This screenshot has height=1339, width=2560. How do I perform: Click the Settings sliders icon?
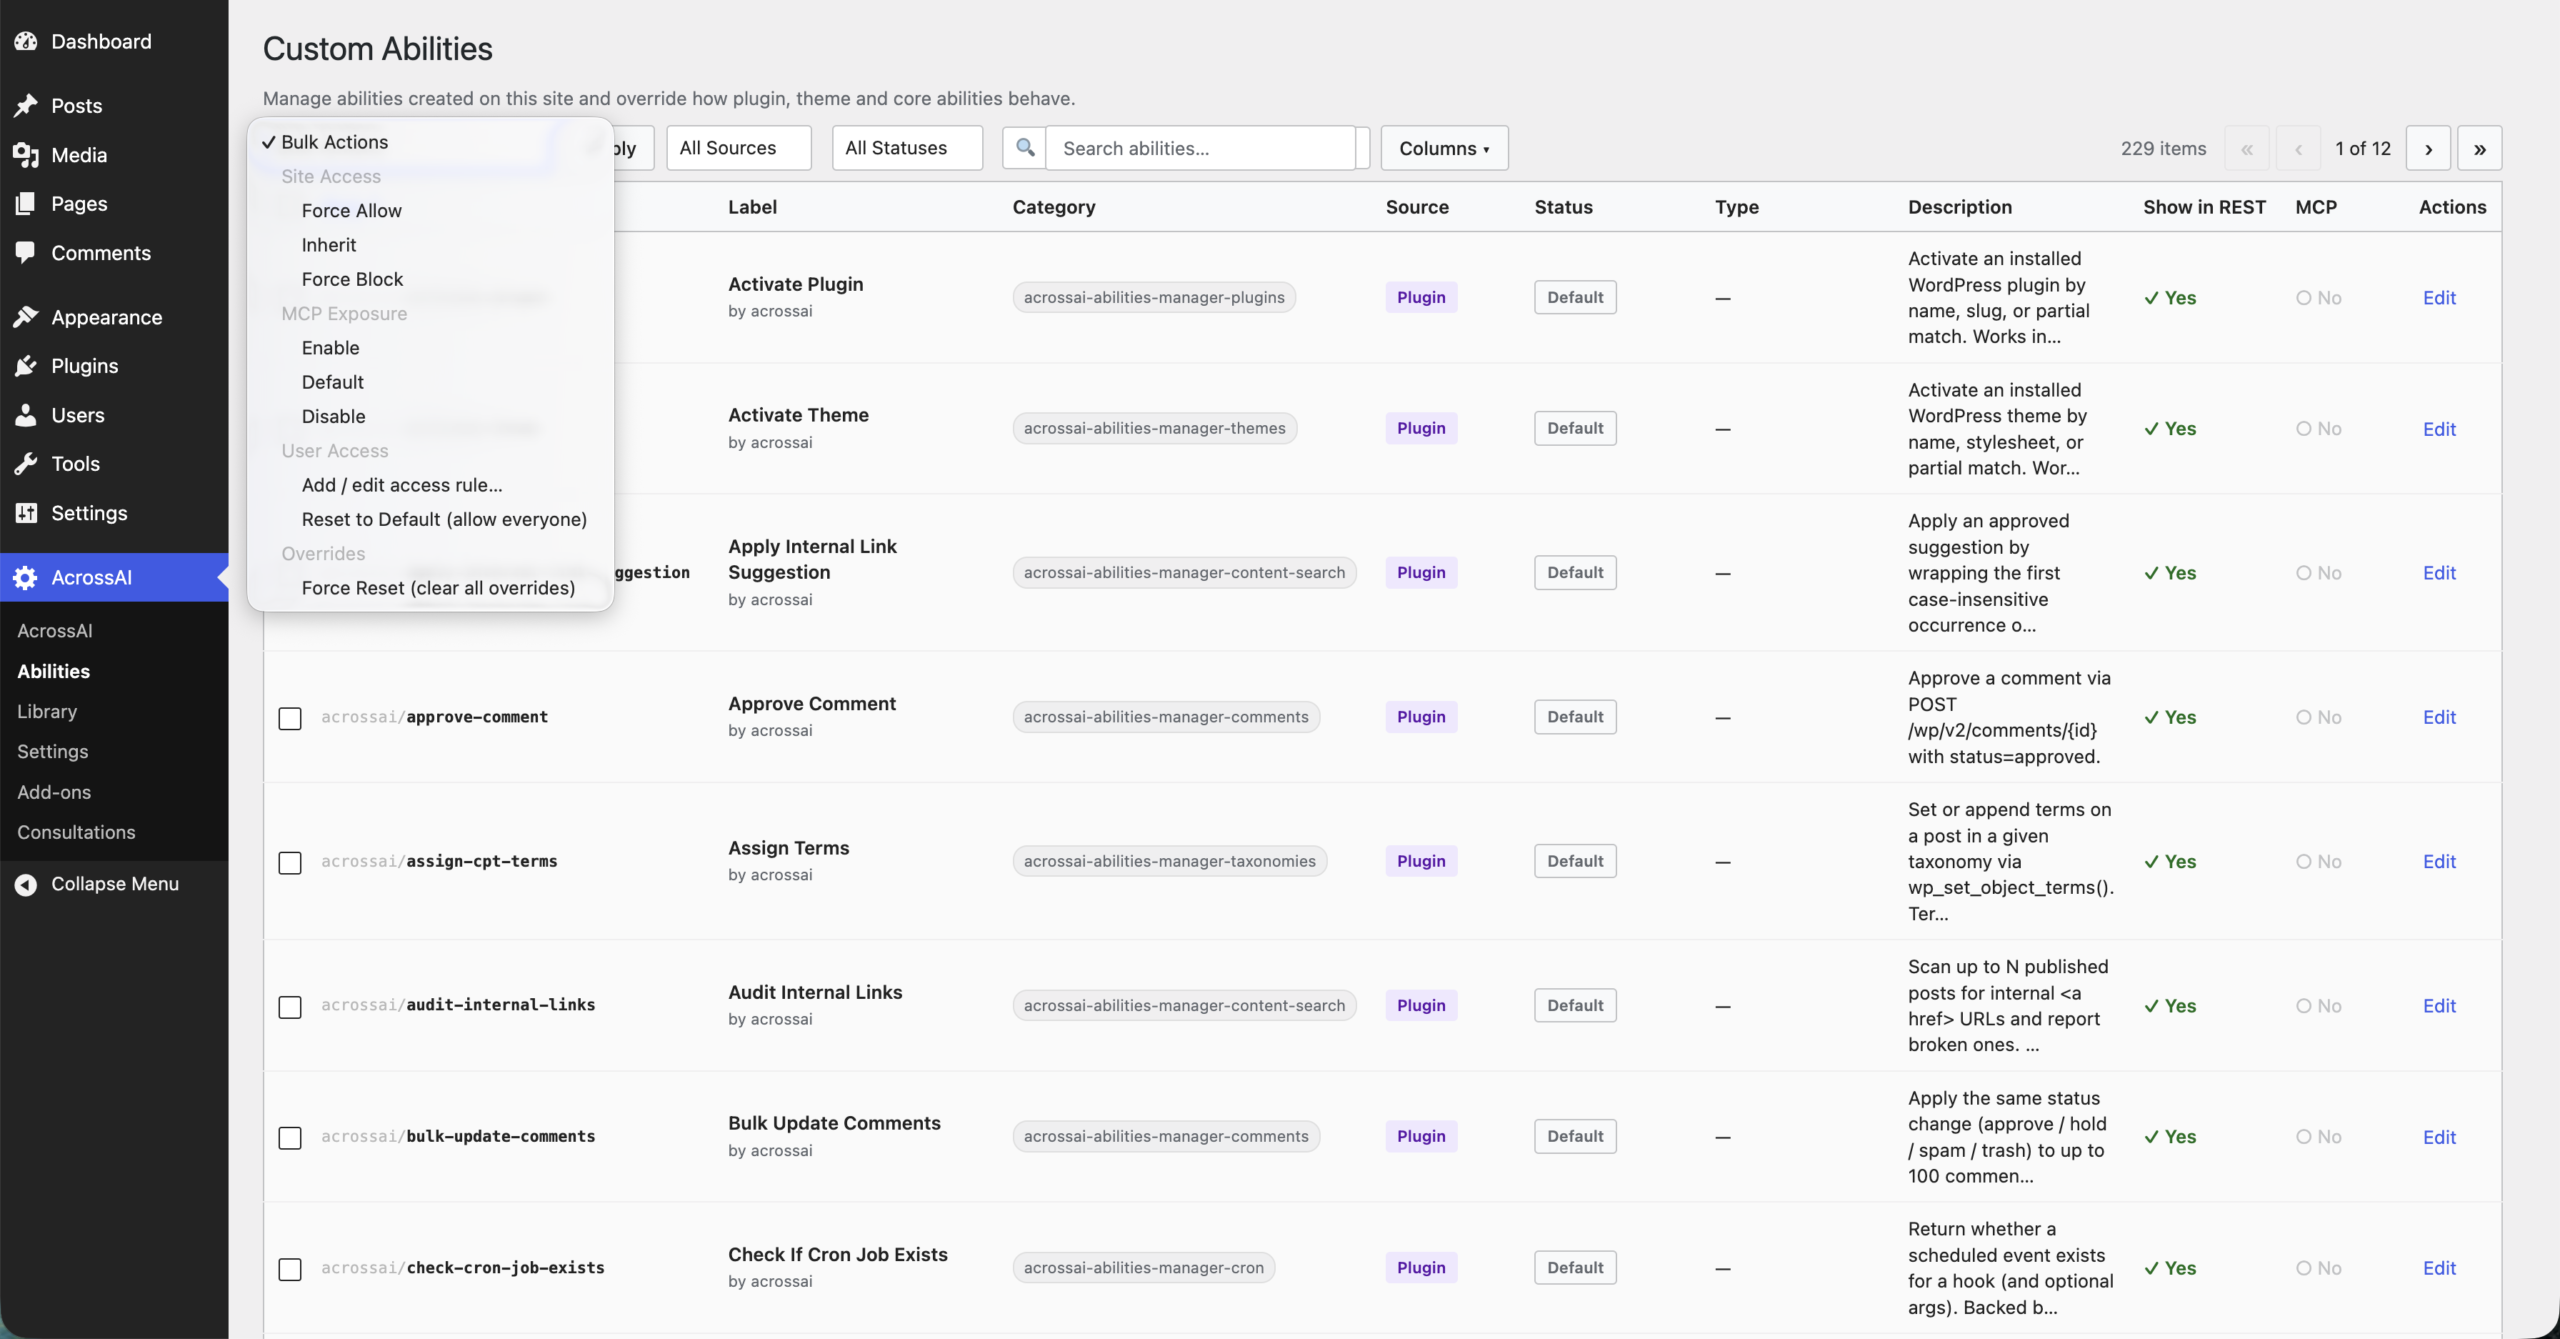[26, 513]
